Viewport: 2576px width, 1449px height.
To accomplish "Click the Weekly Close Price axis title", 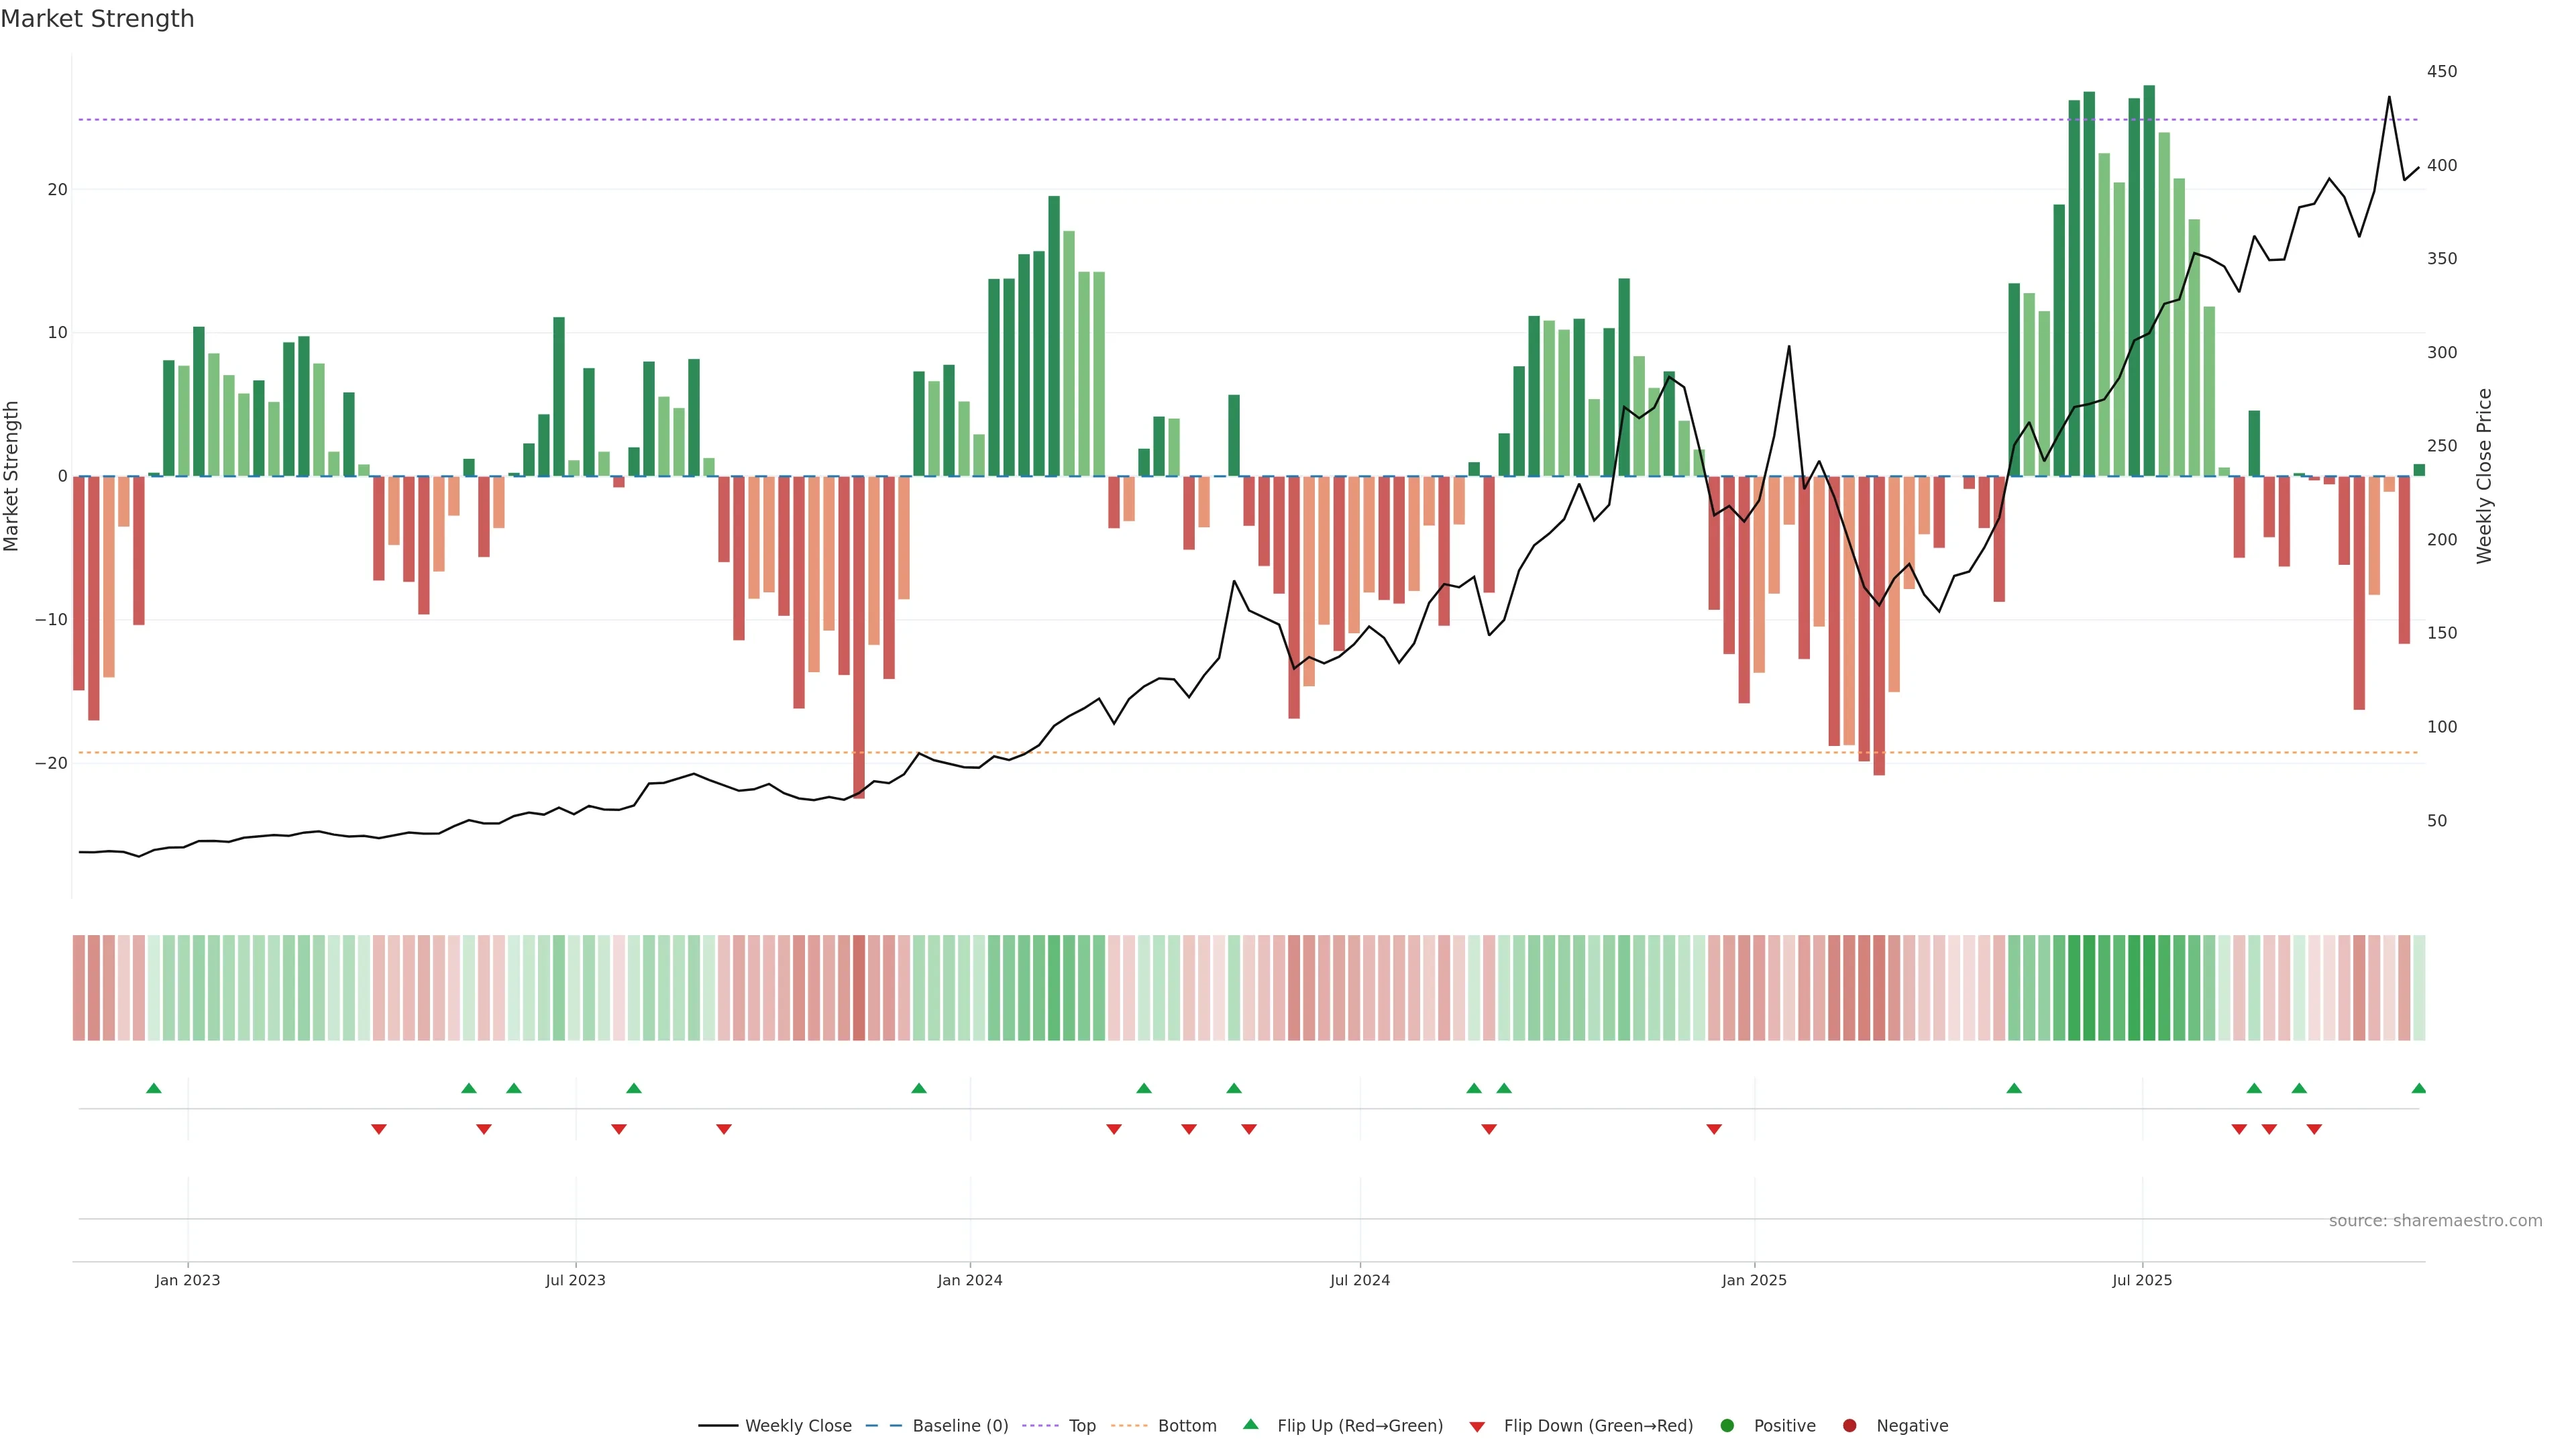I will point(2485,476).
